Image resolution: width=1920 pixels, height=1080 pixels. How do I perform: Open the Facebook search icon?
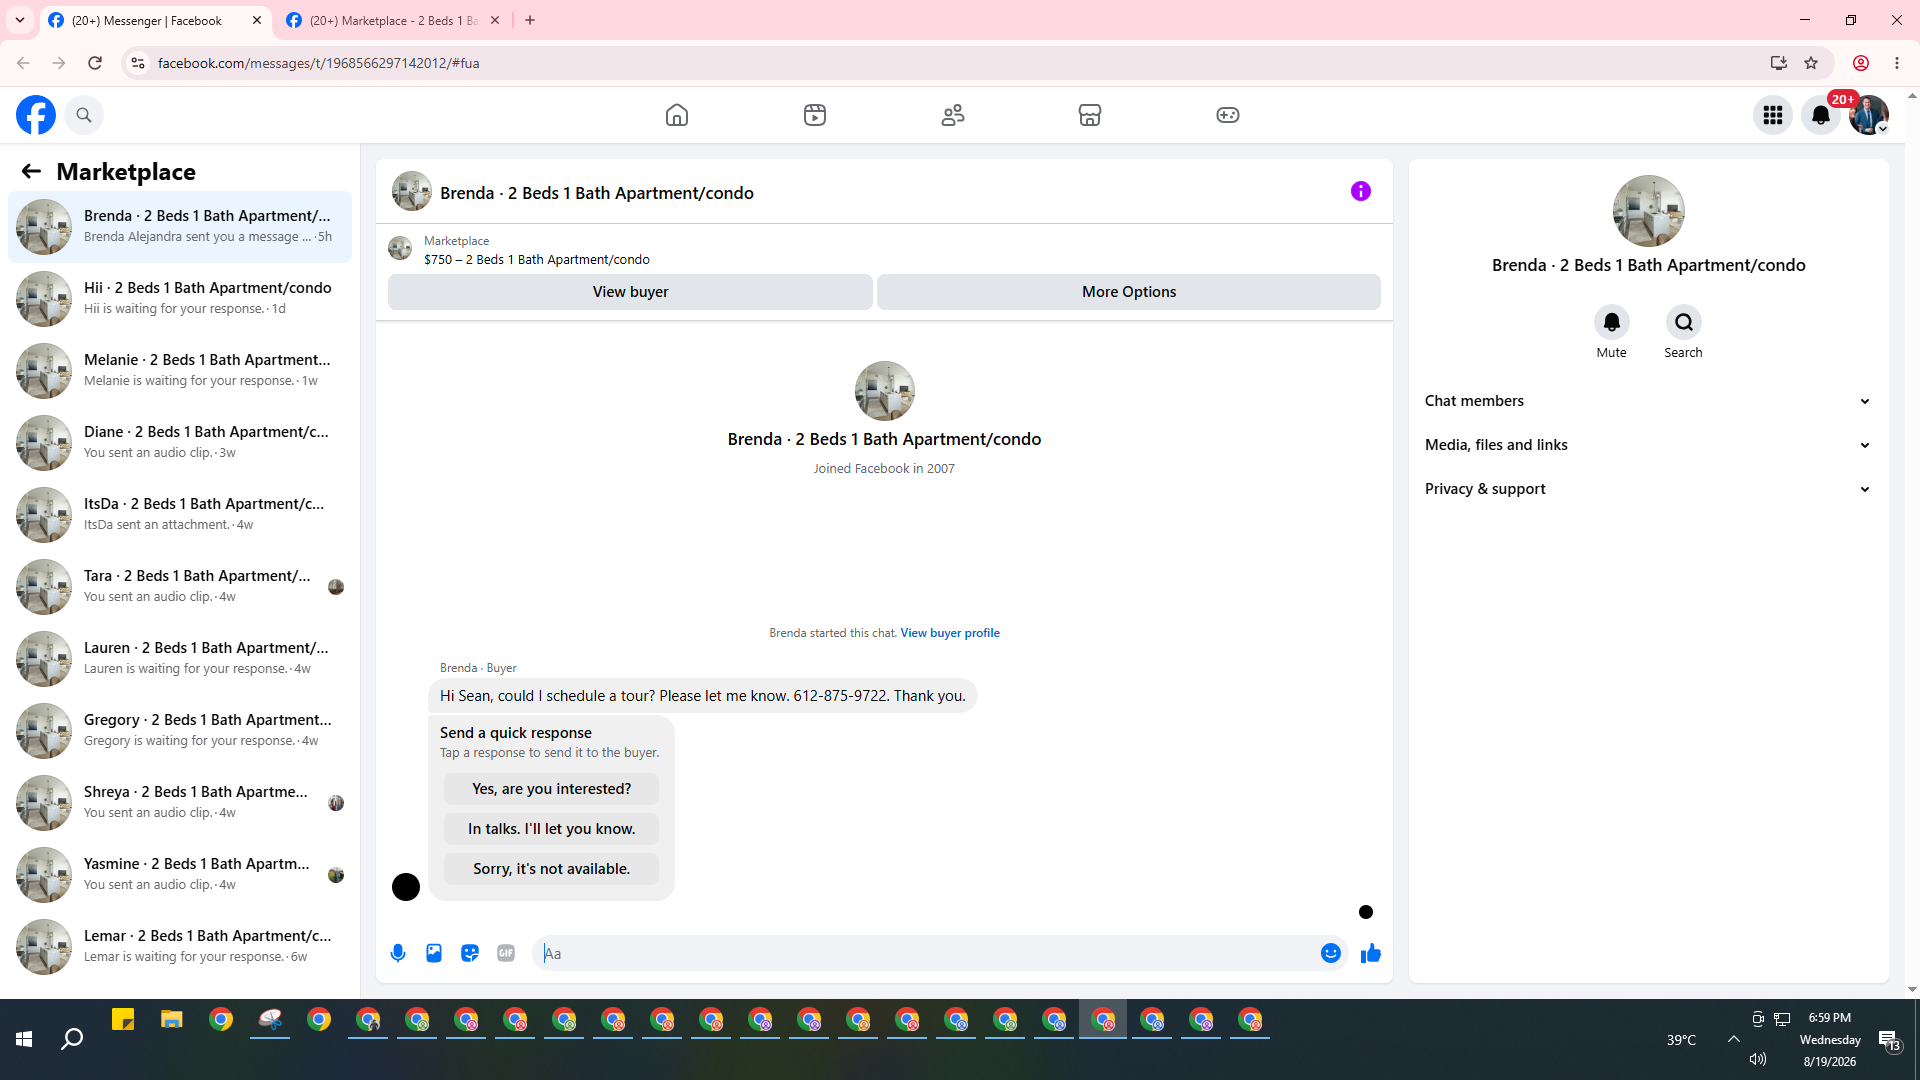[84, 115]
